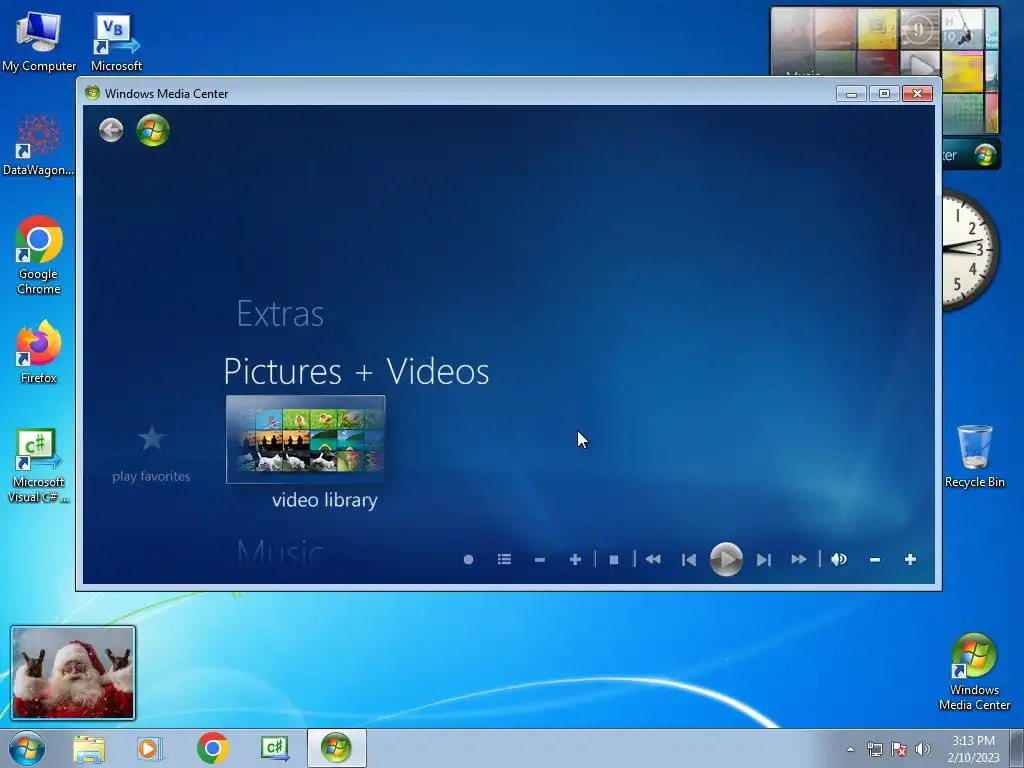Open My Computer desktop icon
The width and height of the screenshot is (1024, 768).
pos(39,40)
